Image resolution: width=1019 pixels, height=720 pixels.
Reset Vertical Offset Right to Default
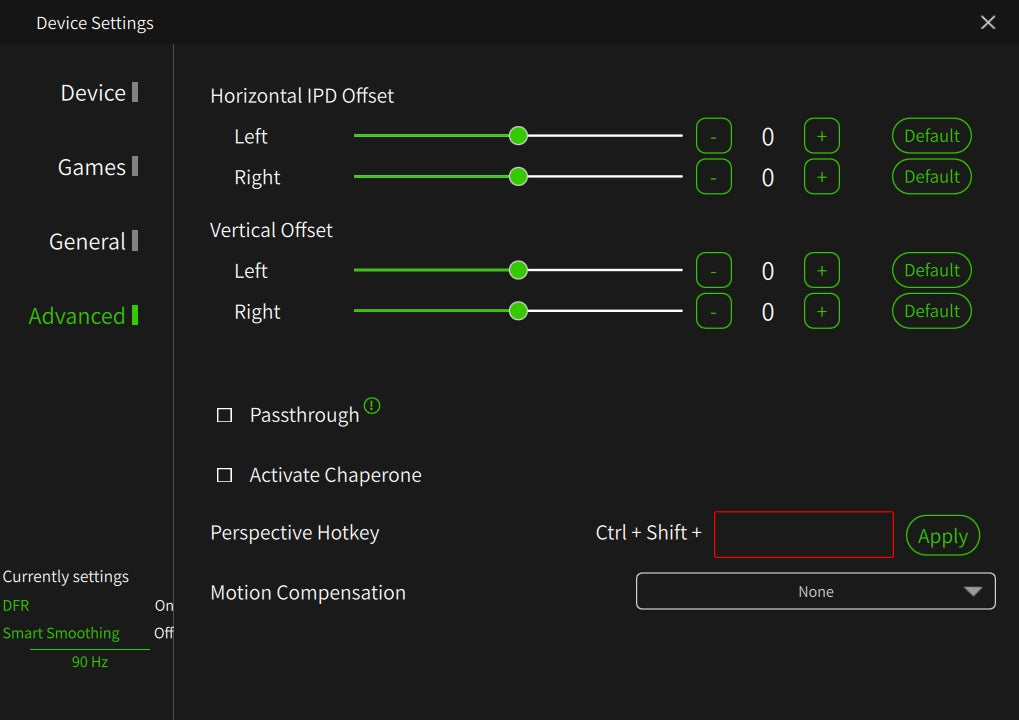pyautogui.click(x=931, y=311)
